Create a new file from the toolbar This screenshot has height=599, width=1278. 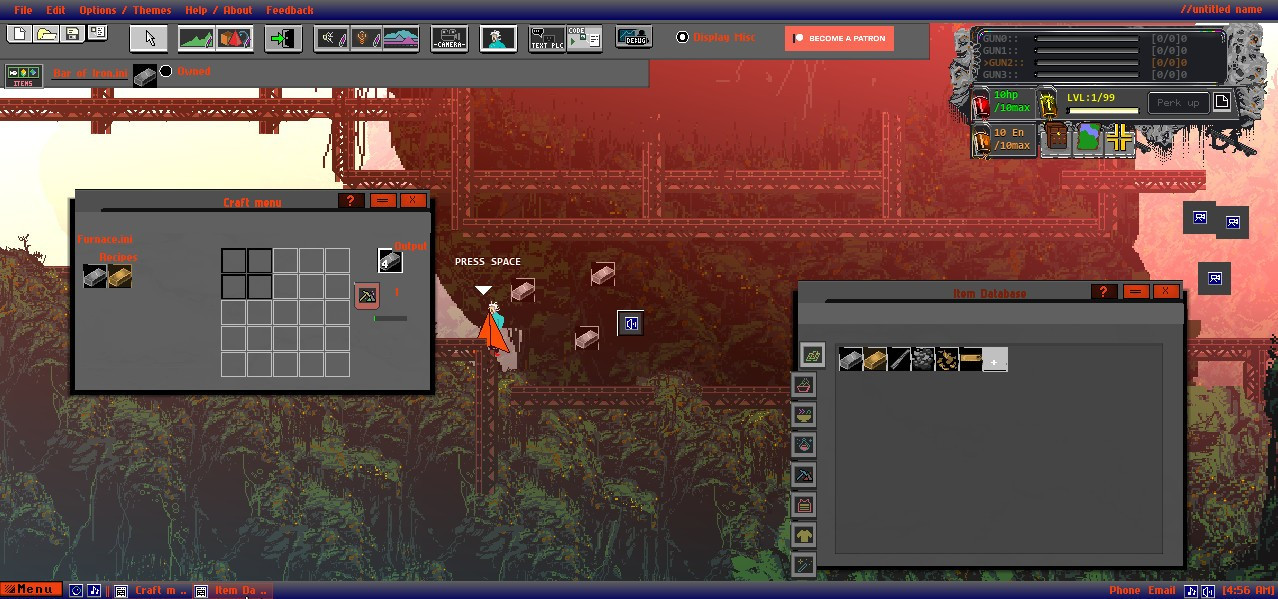(19, 34)
